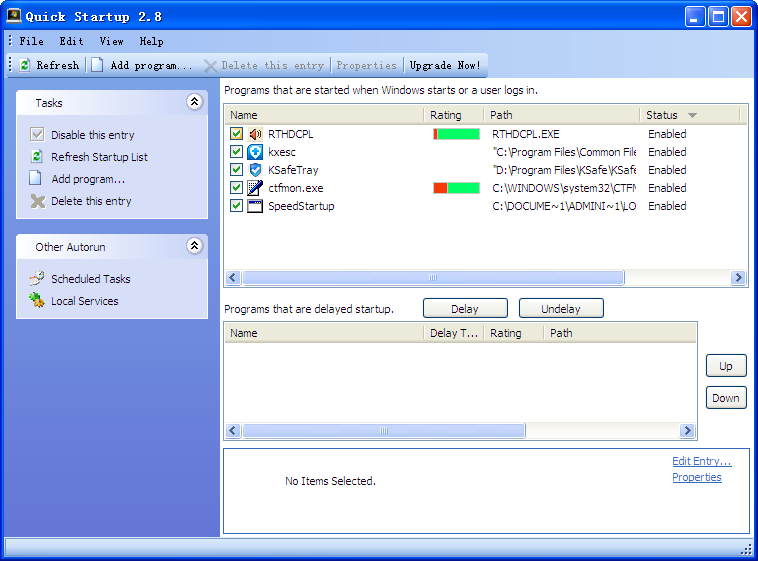758x561 pixels.
Task: Click the Local Services icon
Action: pos(37,300)
